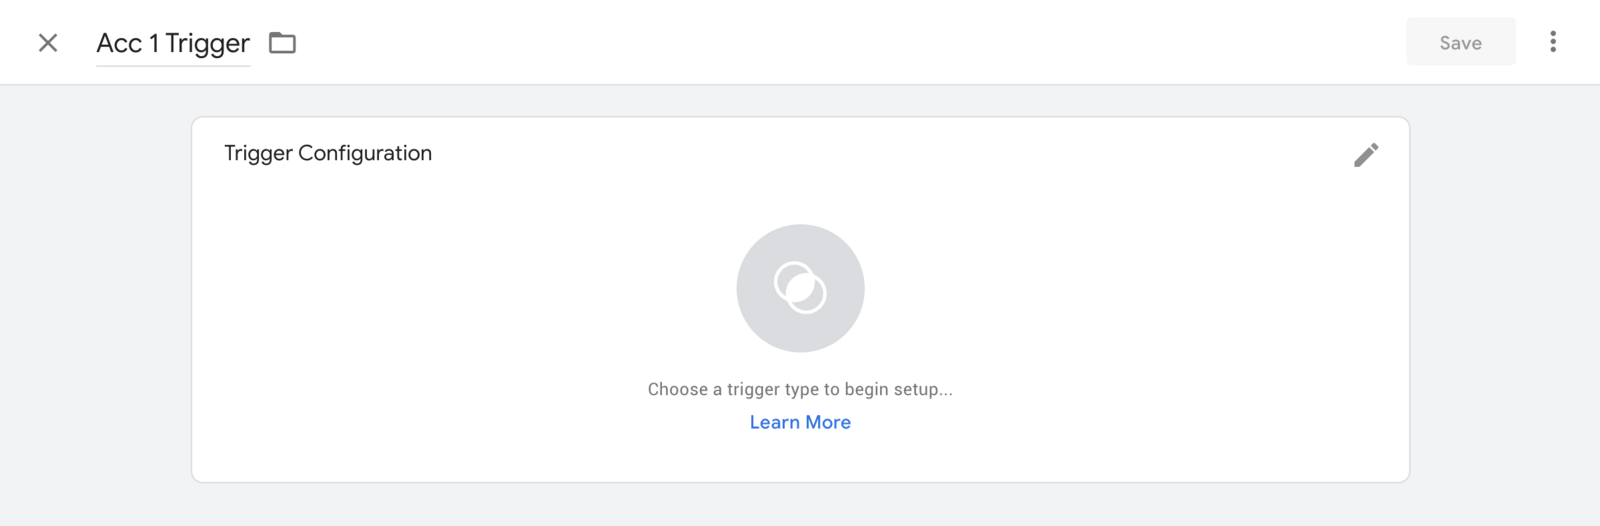Open the folder picker beside the trigger name
The width and height of the screenshot is (1600, 526).
(x=282, y=43)
